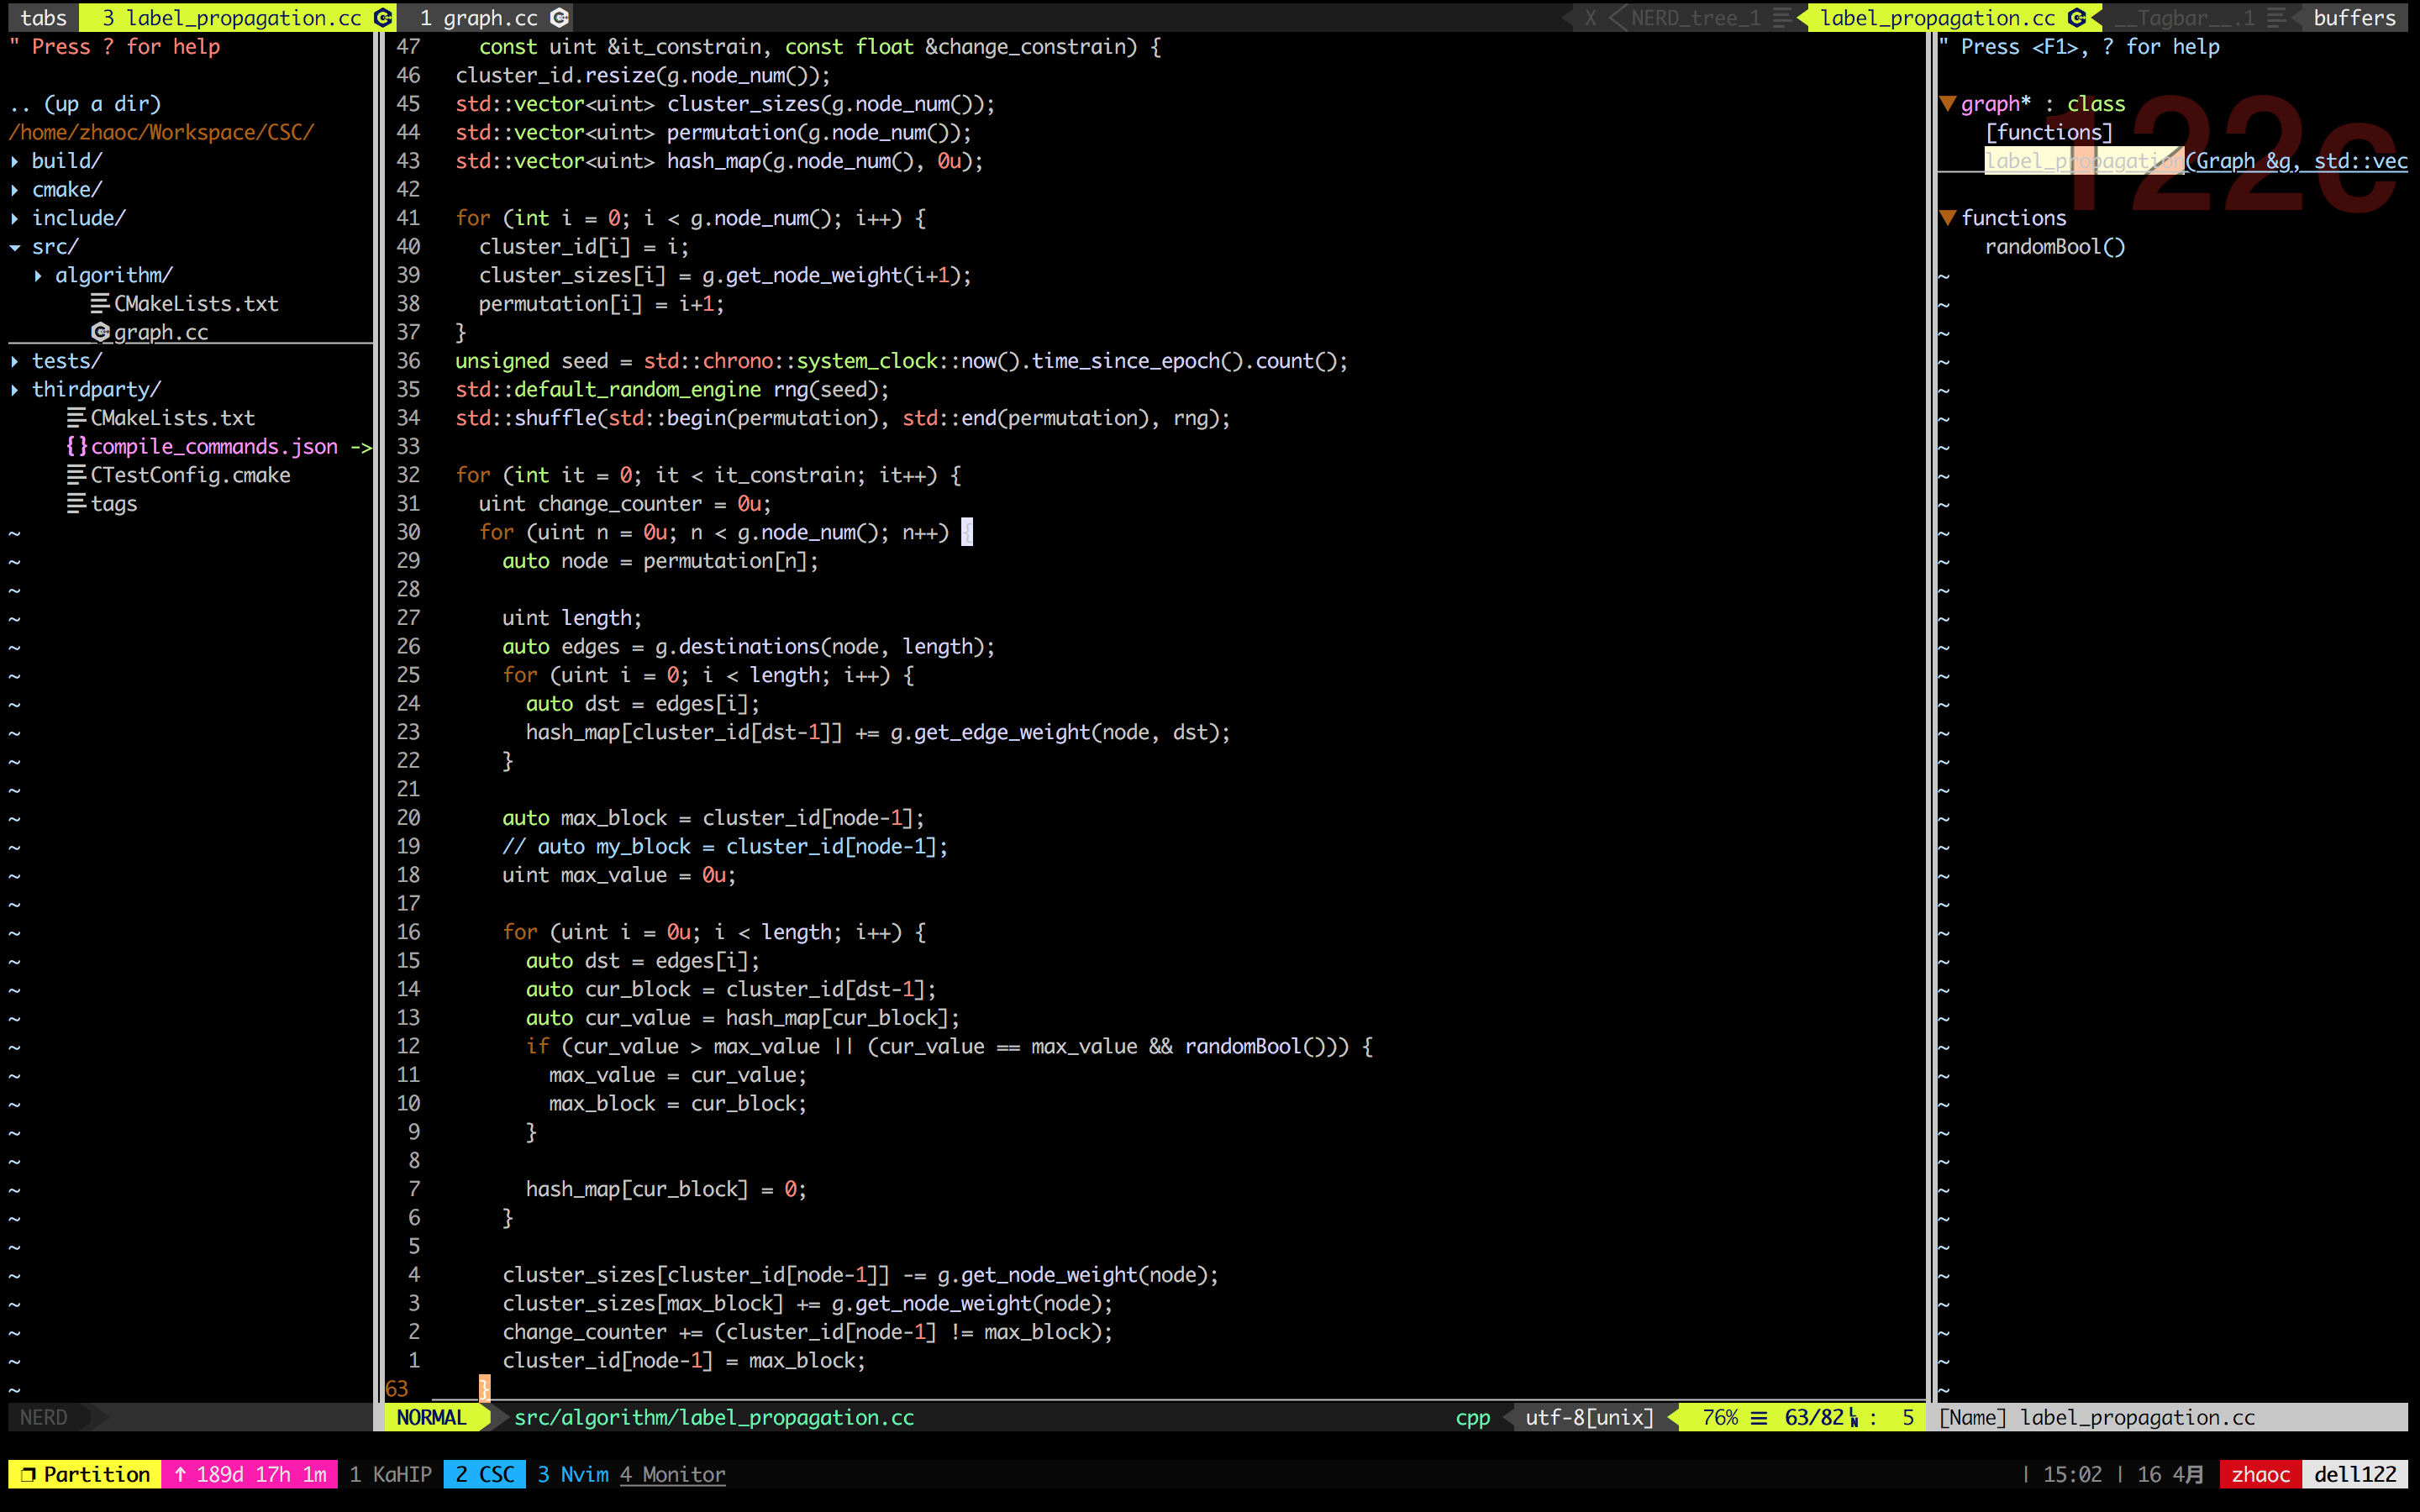Click the C icon beside graph.cc file
The width and height of the screenshot is (2420, 1512).
pos(100,332)
